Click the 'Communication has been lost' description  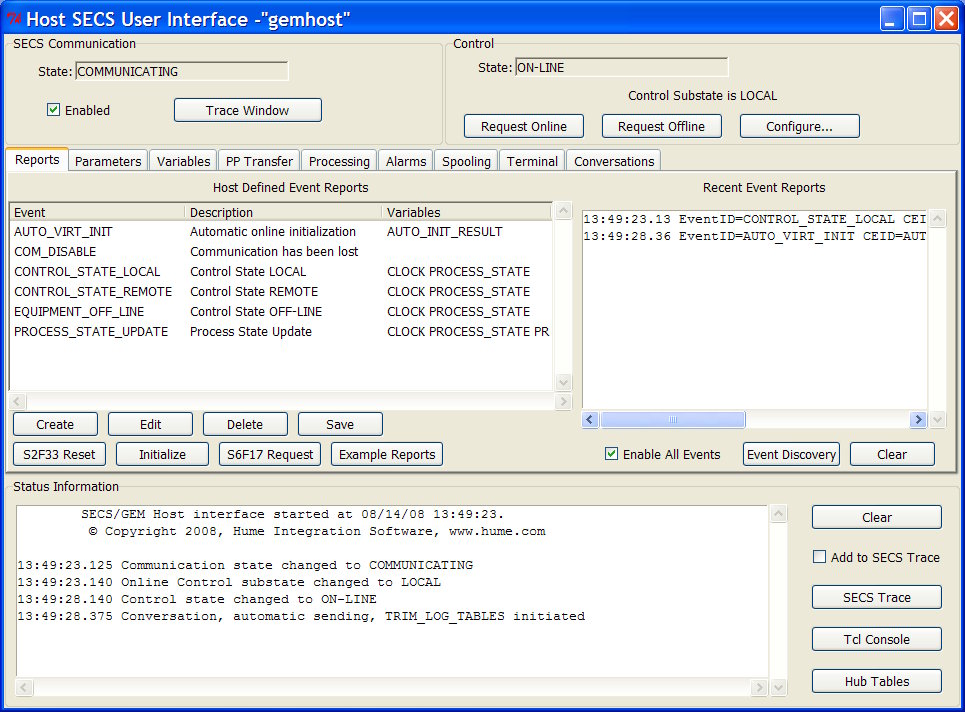274,251
